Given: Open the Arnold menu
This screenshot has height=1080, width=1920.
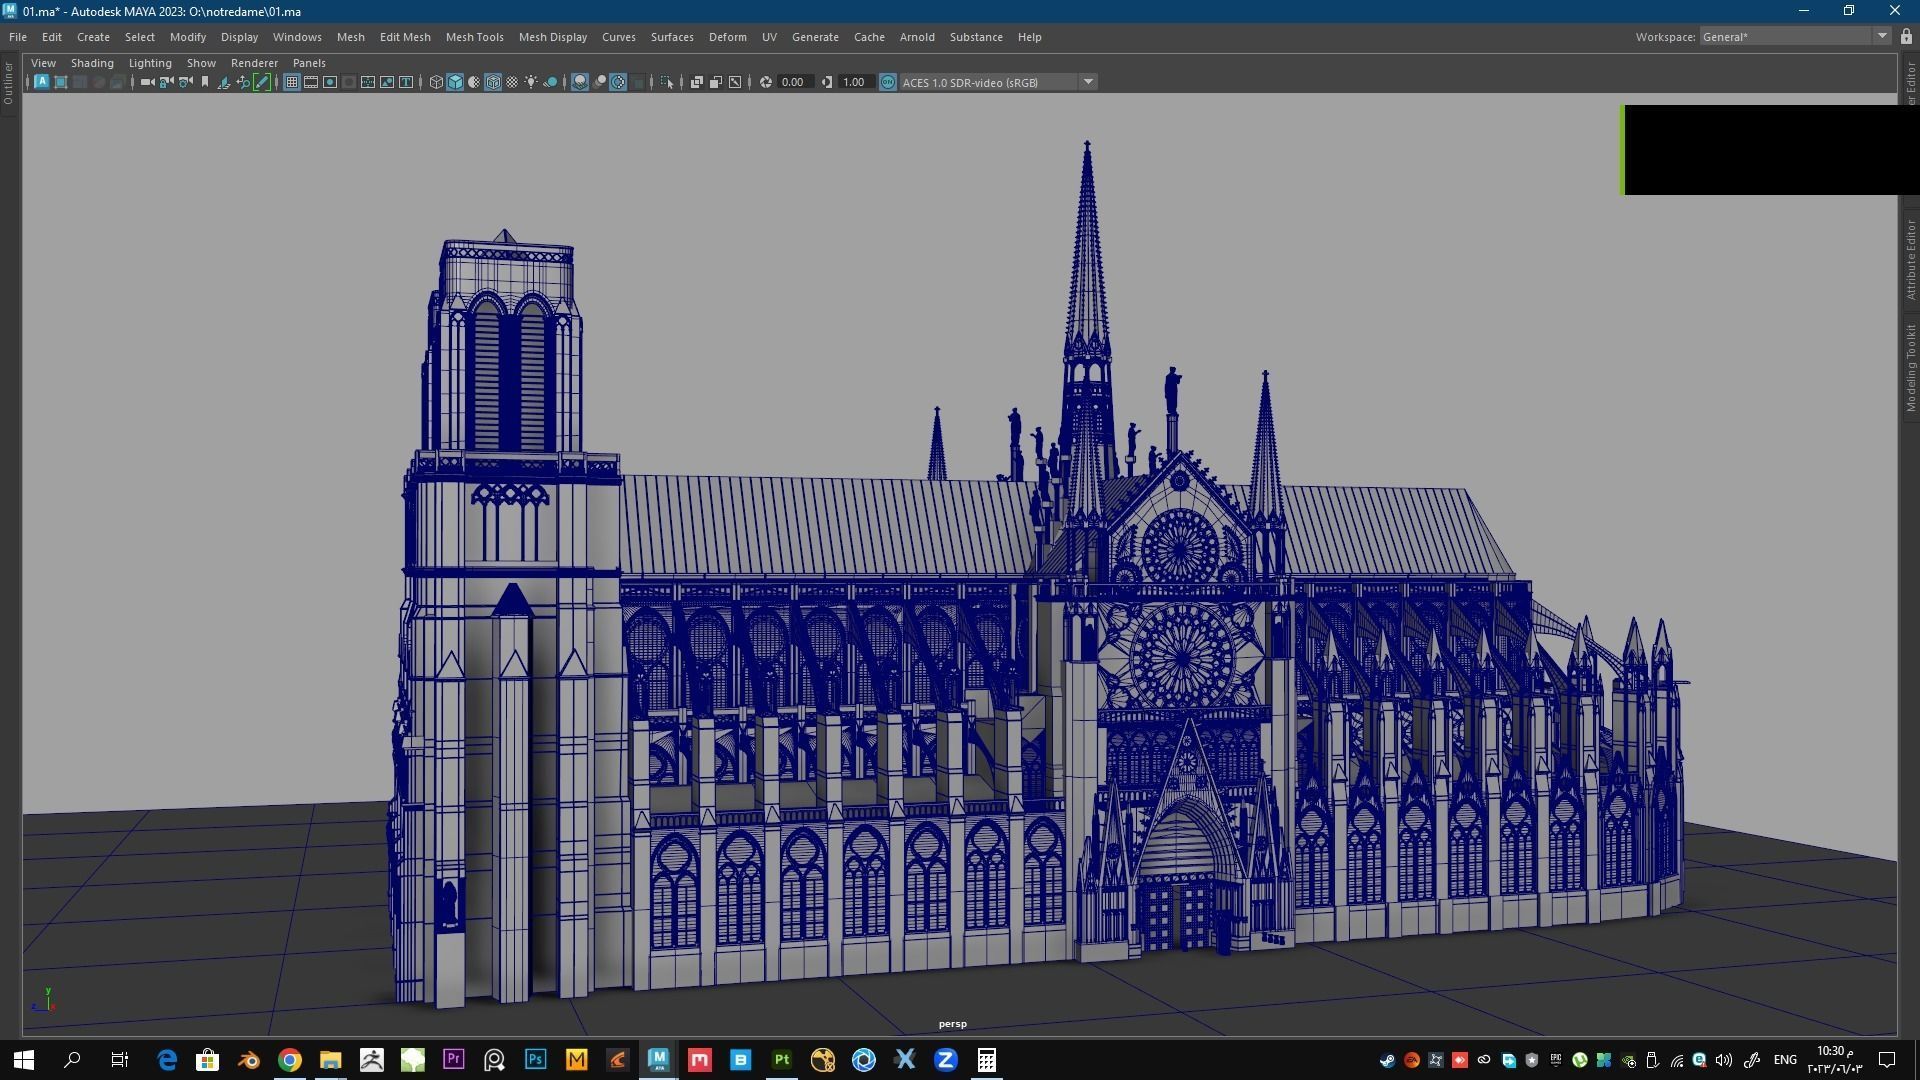Looking at the screenshot, I should 917,37.
